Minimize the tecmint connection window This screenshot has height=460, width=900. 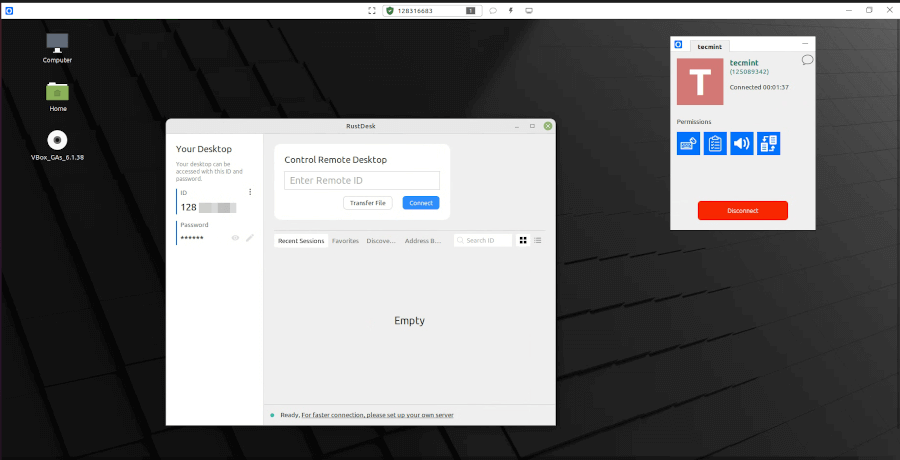(x=805, y=44)
